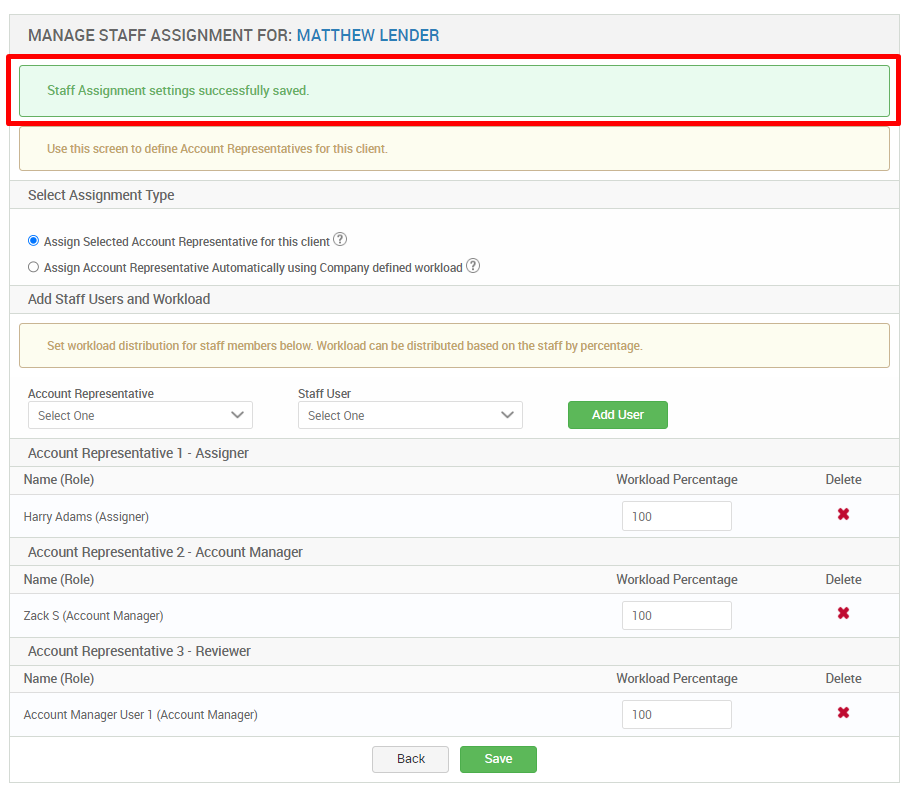Delete Harry Adams using the red X icon
This screenshot has height=793, width=920.
[x=843, y=514]
